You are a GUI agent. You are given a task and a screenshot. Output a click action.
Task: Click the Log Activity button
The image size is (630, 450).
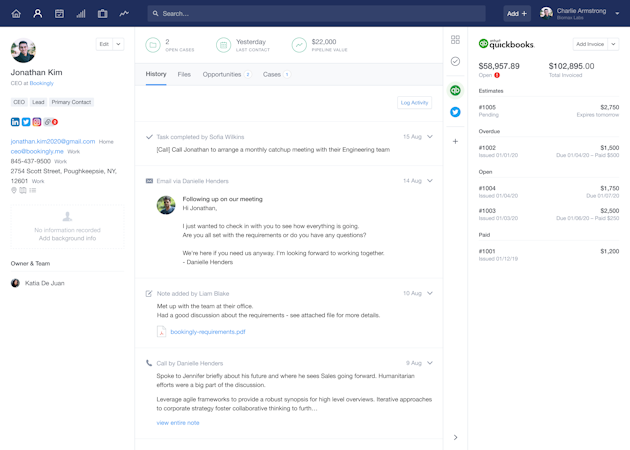pos(414,103)
